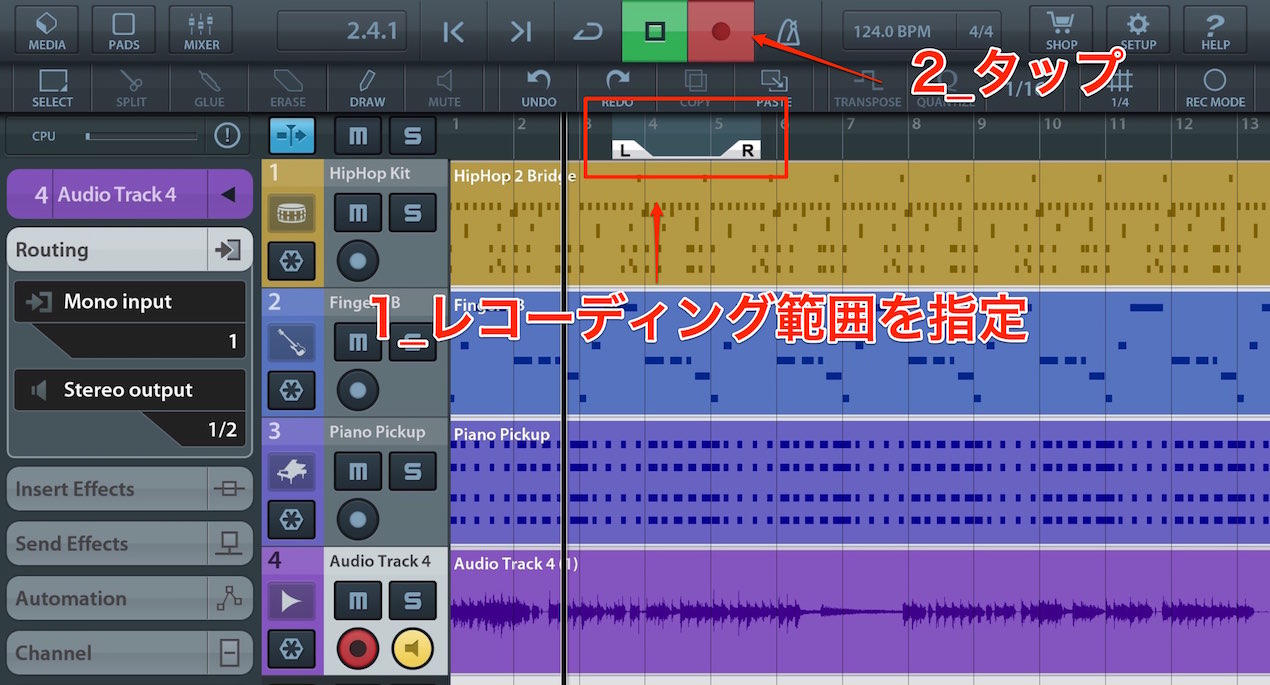The image size is (1270, 685).
Task: Open the SHOP cart icon
Action: tap(1061, 30)
